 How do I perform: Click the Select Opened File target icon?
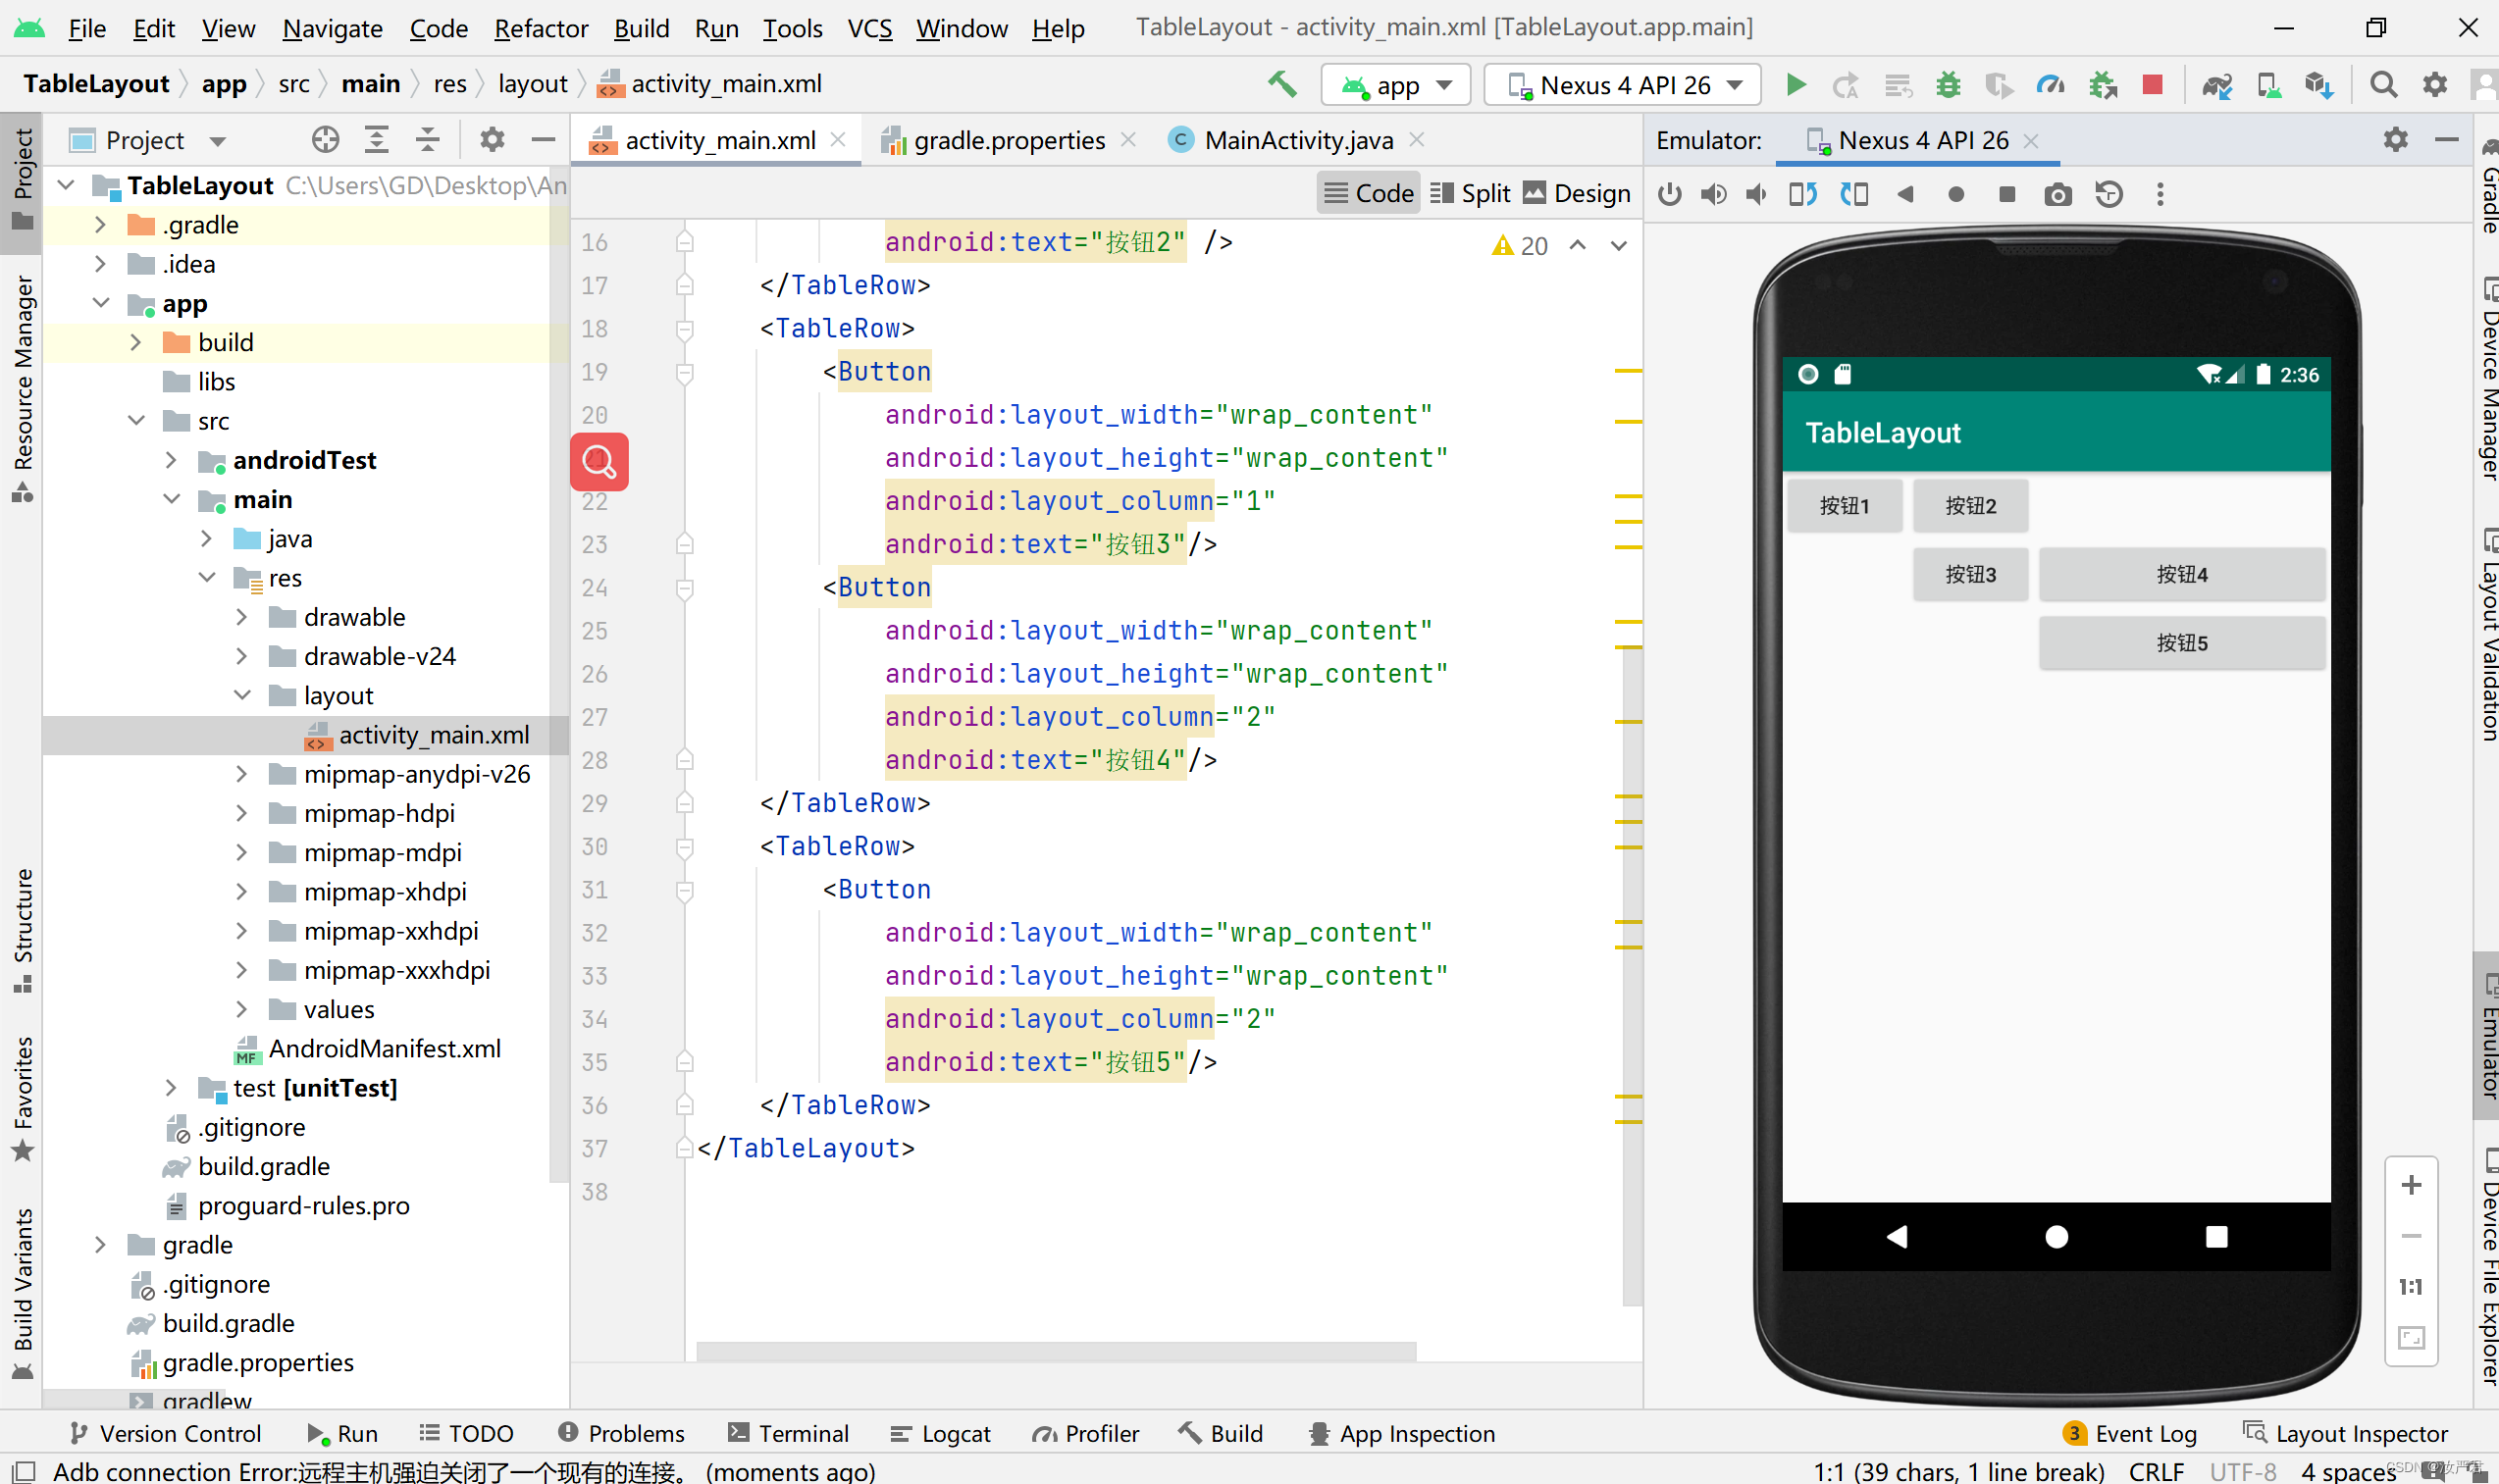(x=325, y=140)
